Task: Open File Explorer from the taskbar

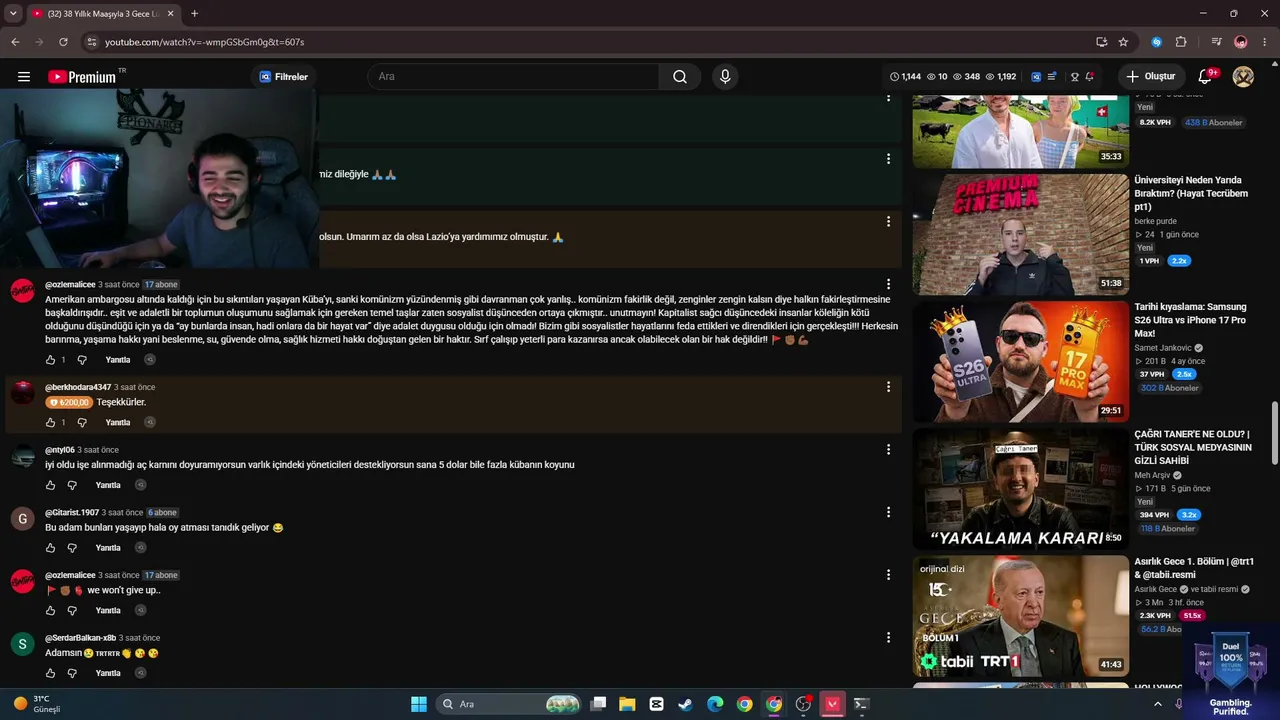Action: [x=627, y=704]
